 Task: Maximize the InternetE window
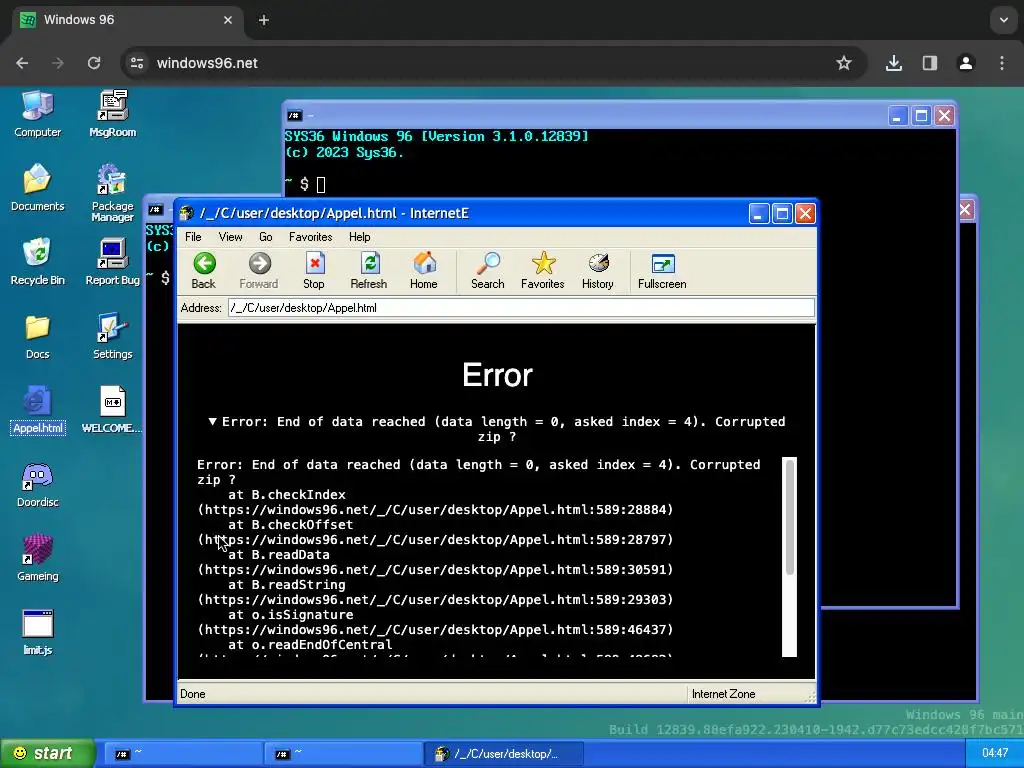pos(782,214)
